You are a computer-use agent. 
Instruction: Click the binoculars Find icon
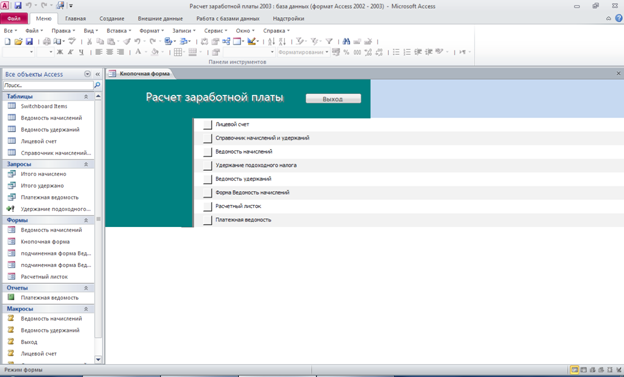[x=346, y=41]
